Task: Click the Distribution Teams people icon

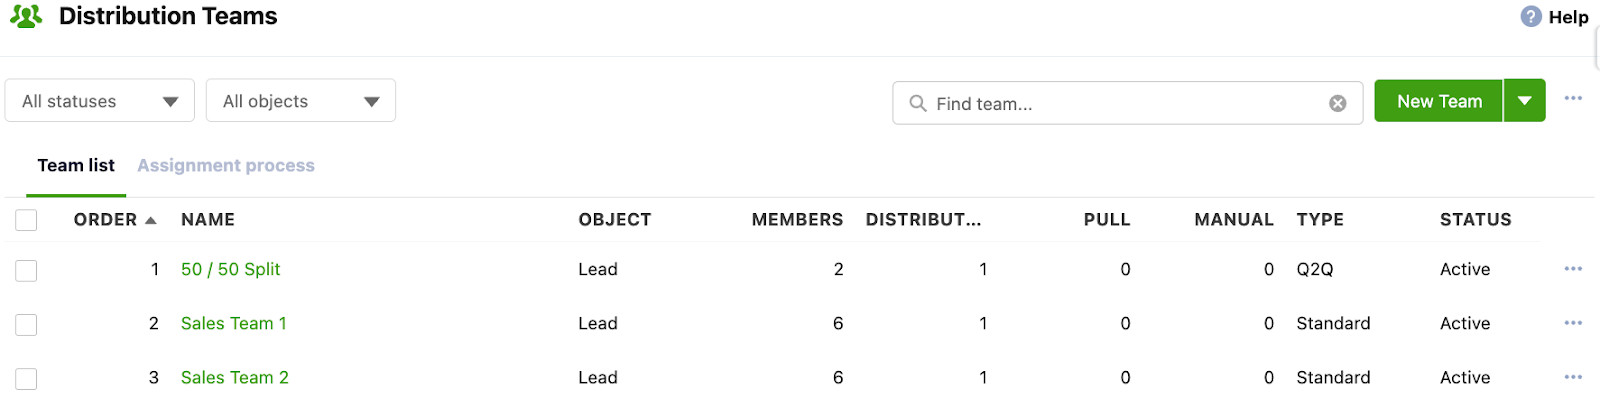Action: pyautogui.click(x=26, y=16)
